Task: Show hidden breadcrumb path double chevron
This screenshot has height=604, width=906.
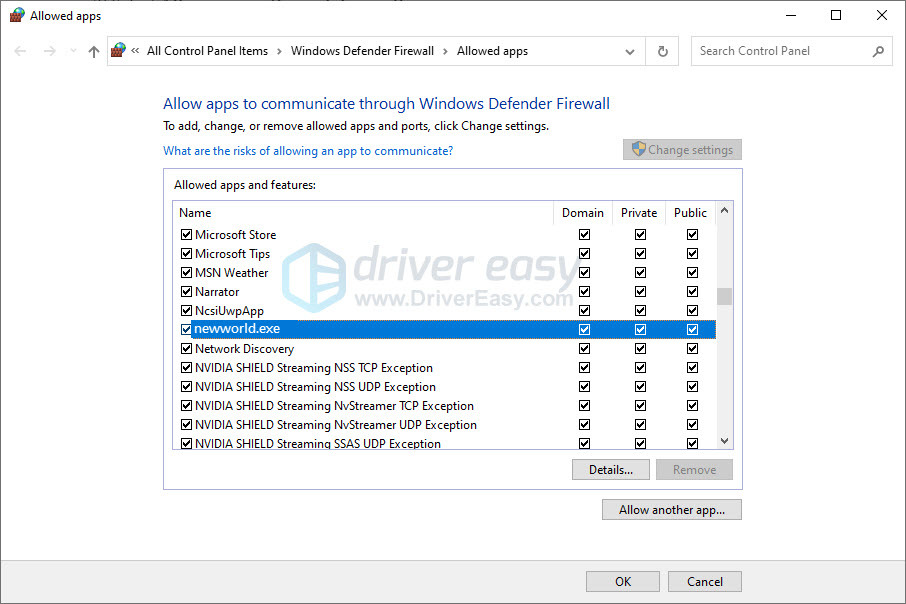Action: tap(135, 51)
